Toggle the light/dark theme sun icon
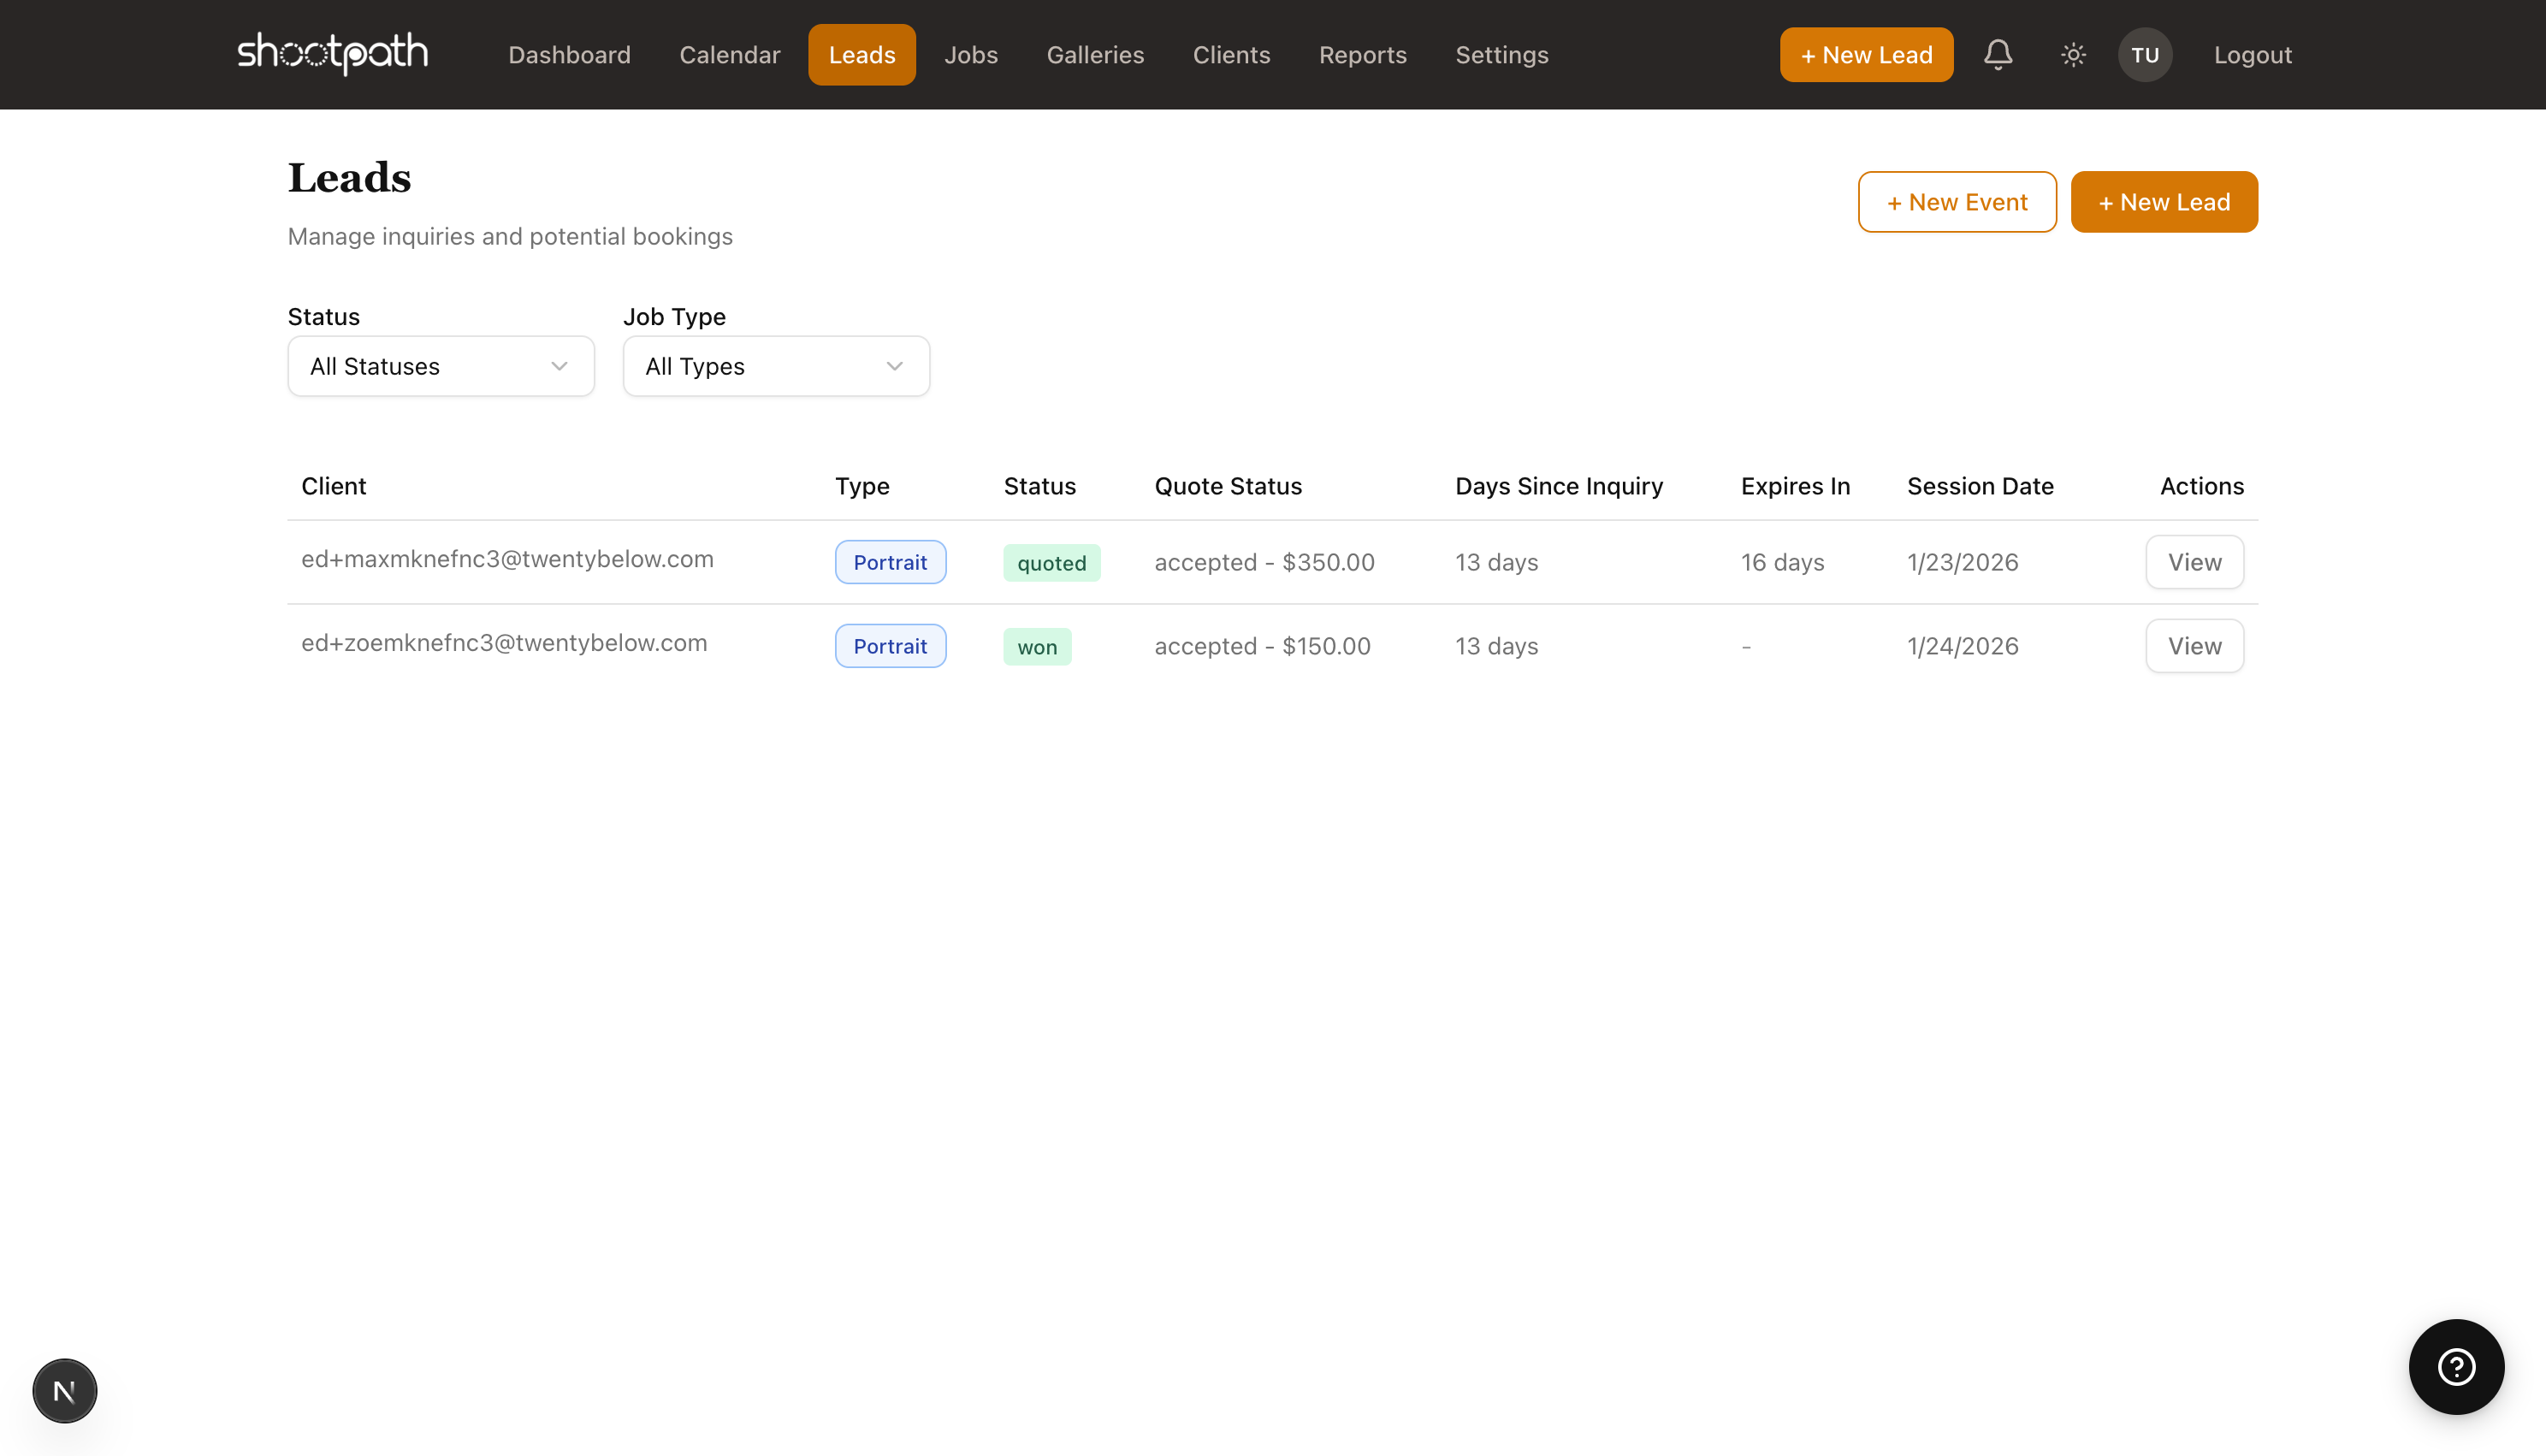 point(2073,55)
